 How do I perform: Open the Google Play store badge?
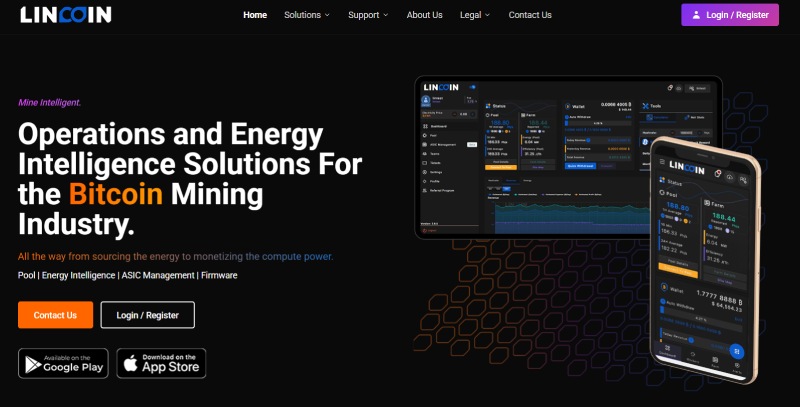(x=63, y=363)
